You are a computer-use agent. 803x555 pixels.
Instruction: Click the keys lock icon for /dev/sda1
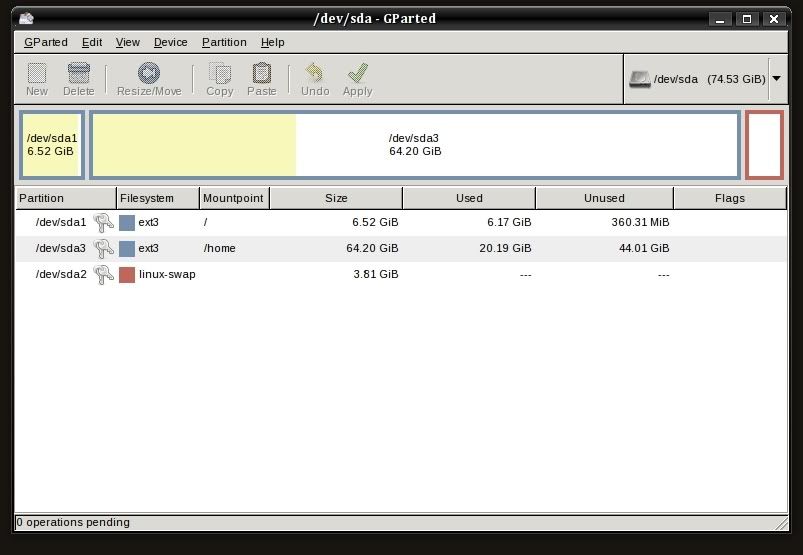103,223
